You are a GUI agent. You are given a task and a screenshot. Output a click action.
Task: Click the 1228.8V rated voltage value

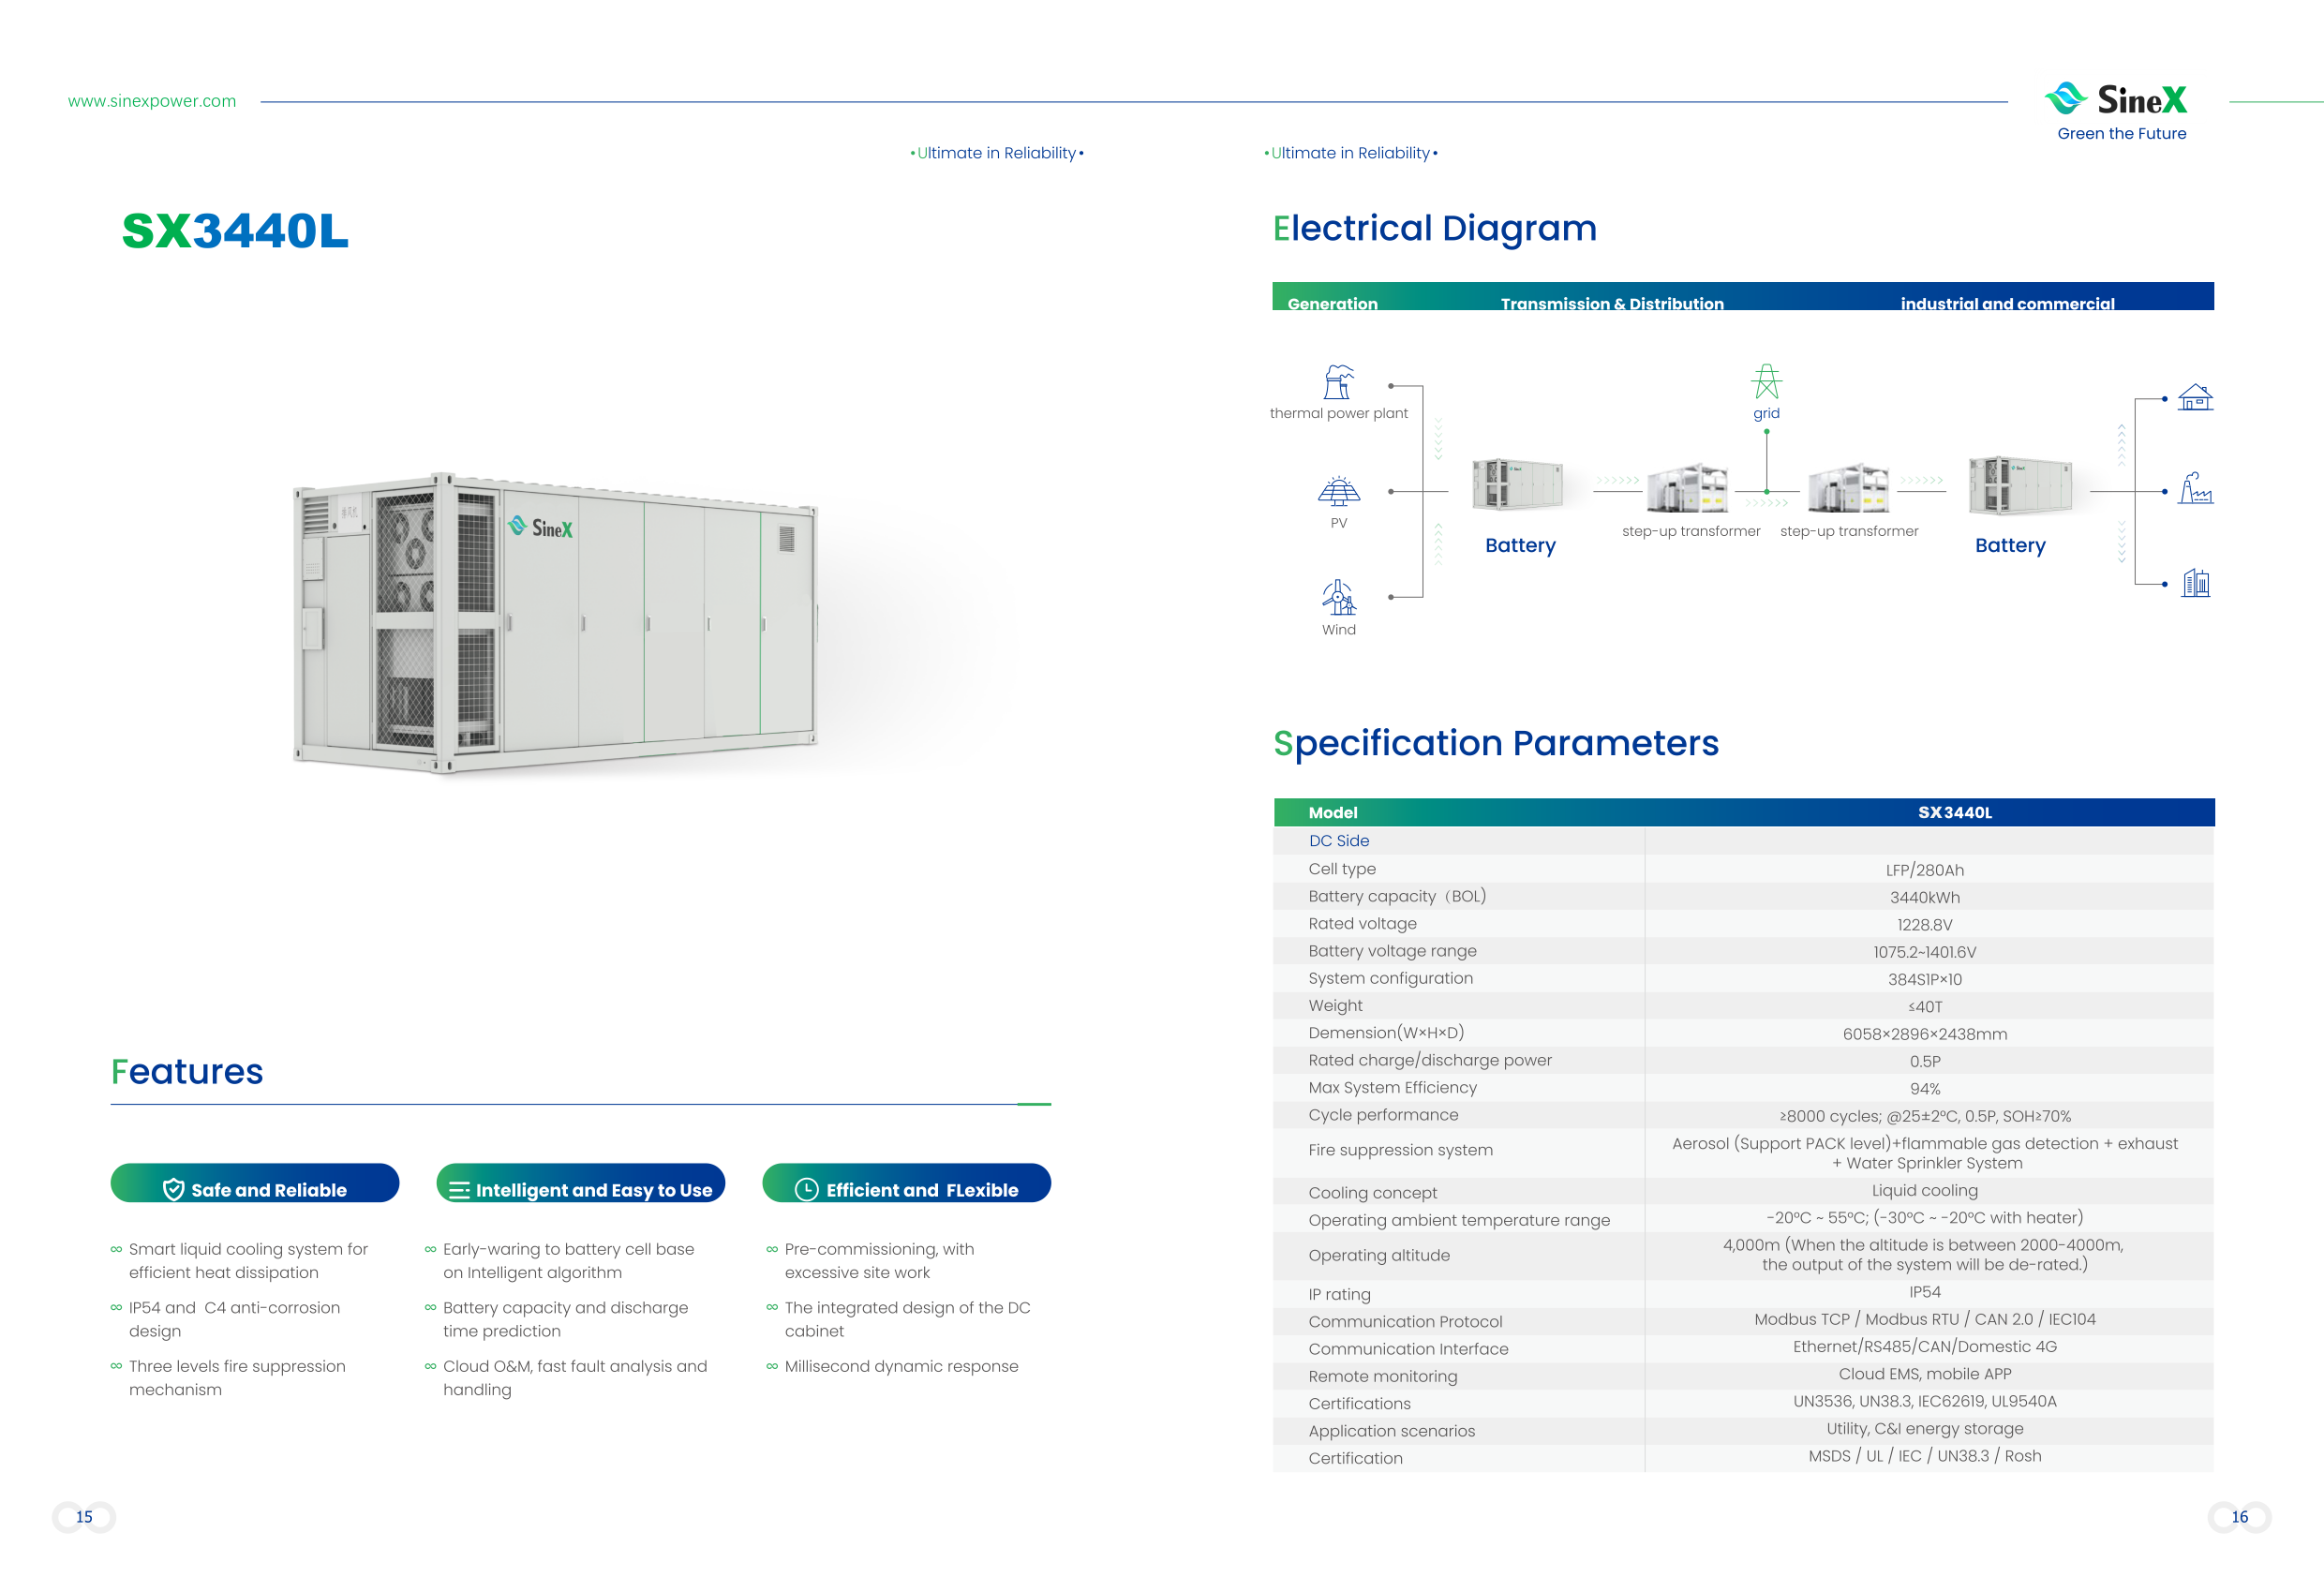(x=1924, y=925)
